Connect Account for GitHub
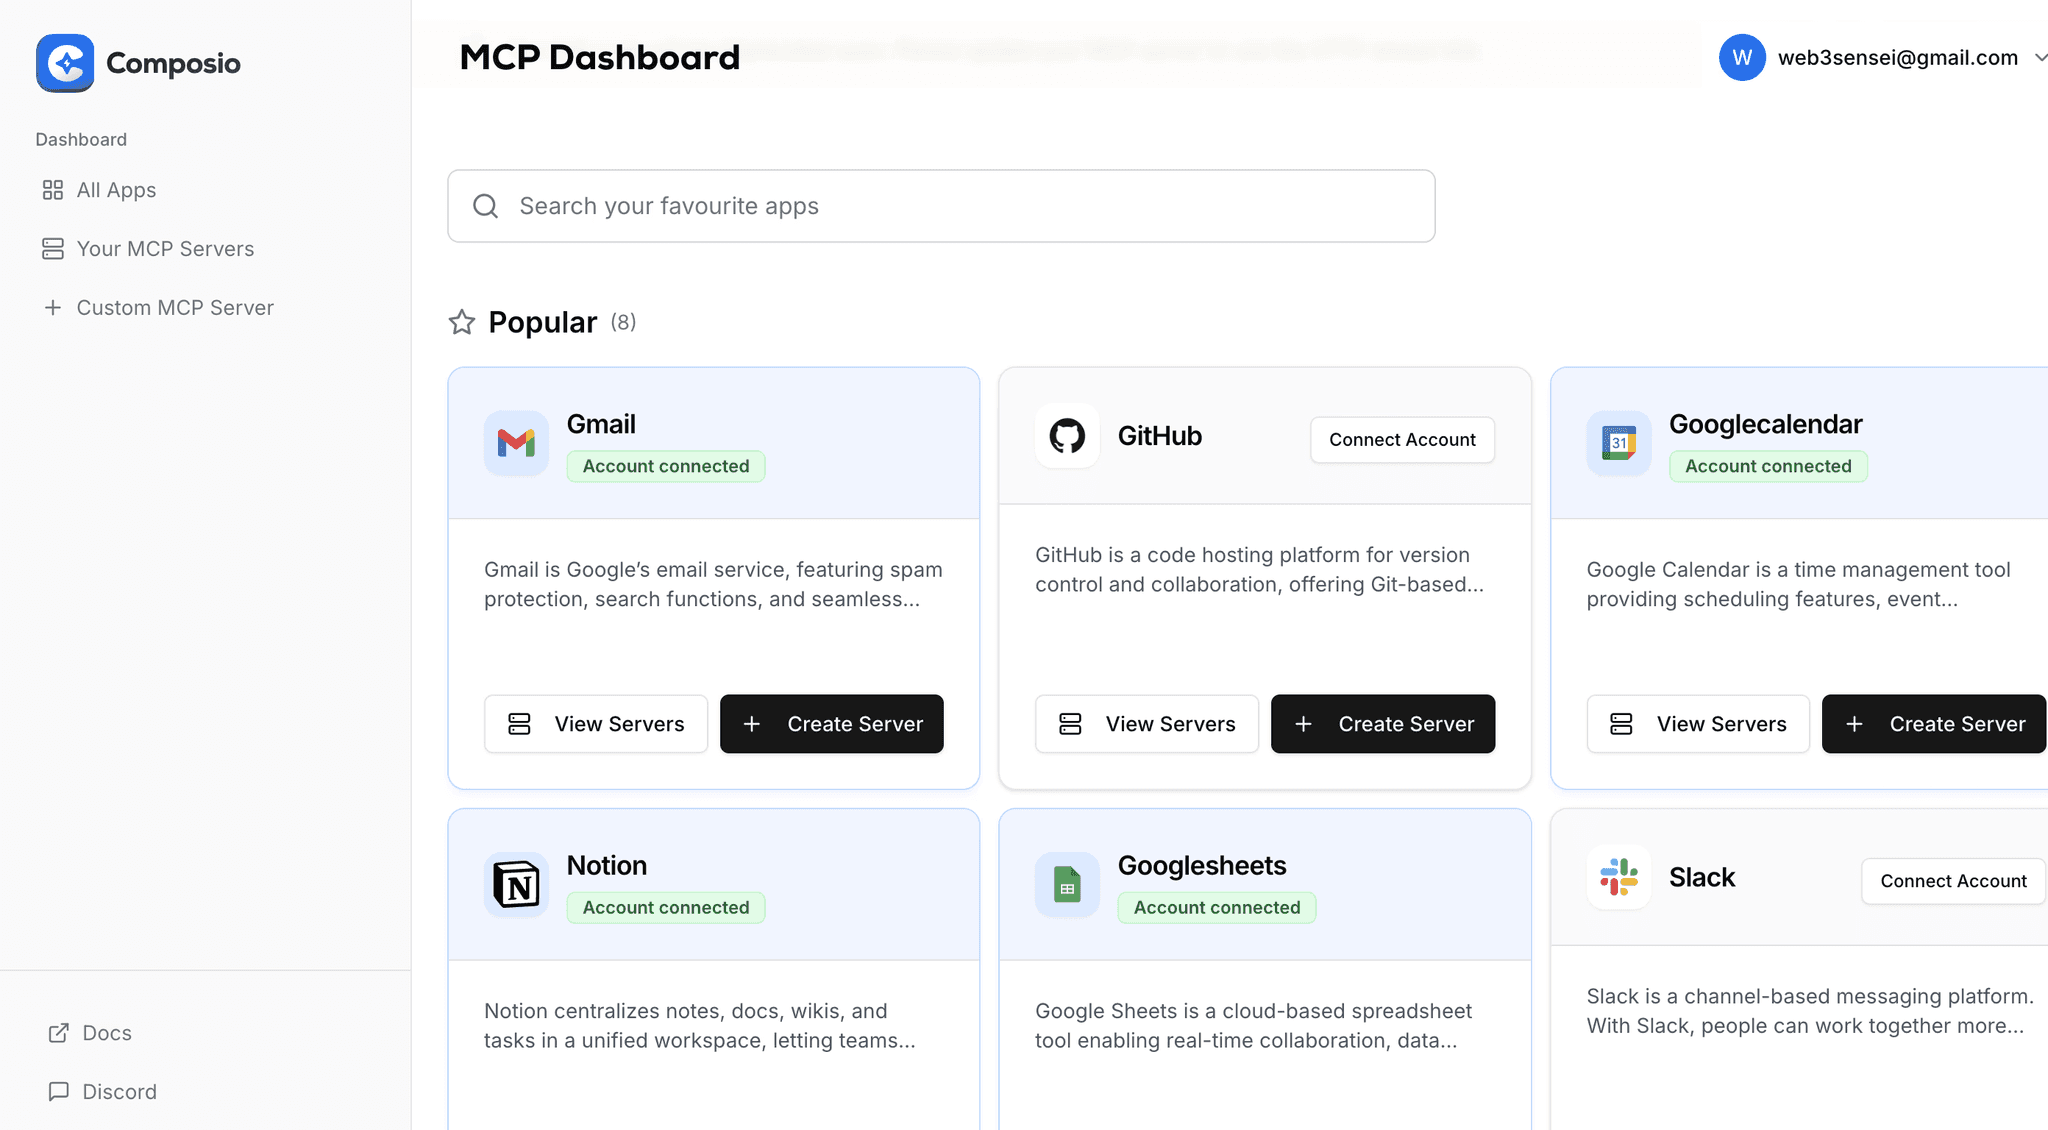The image size is (2048, 1130). 1401,439
